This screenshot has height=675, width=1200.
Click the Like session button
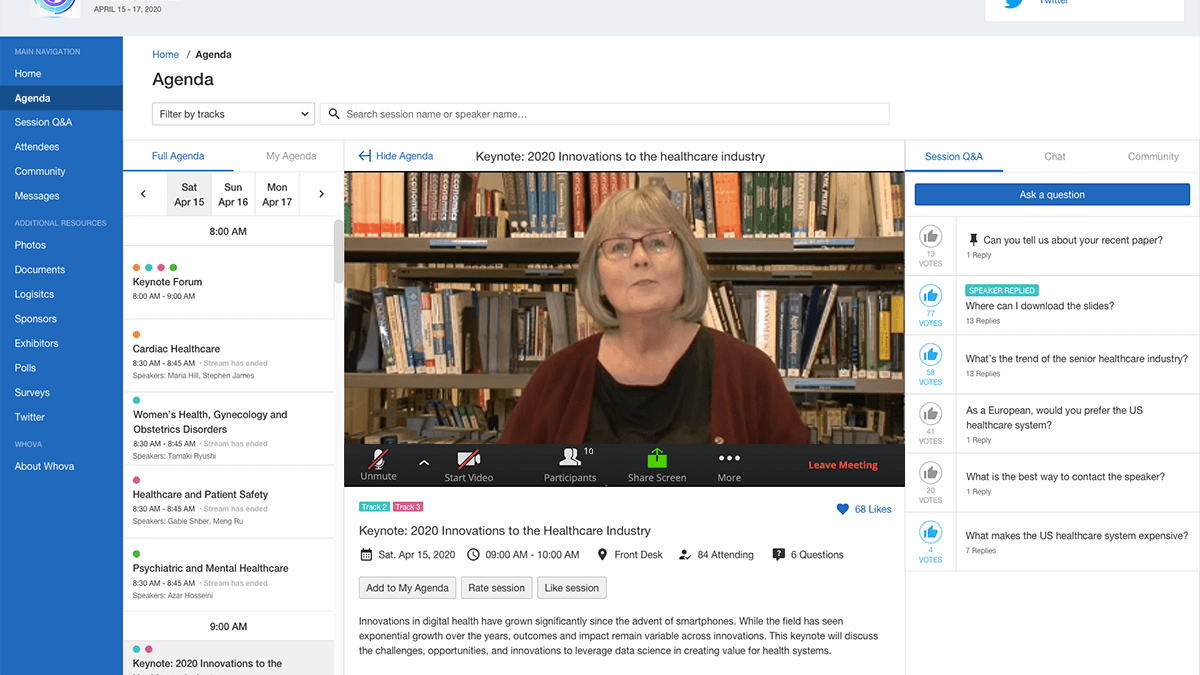pyautogui.click(x=572, y=588)
